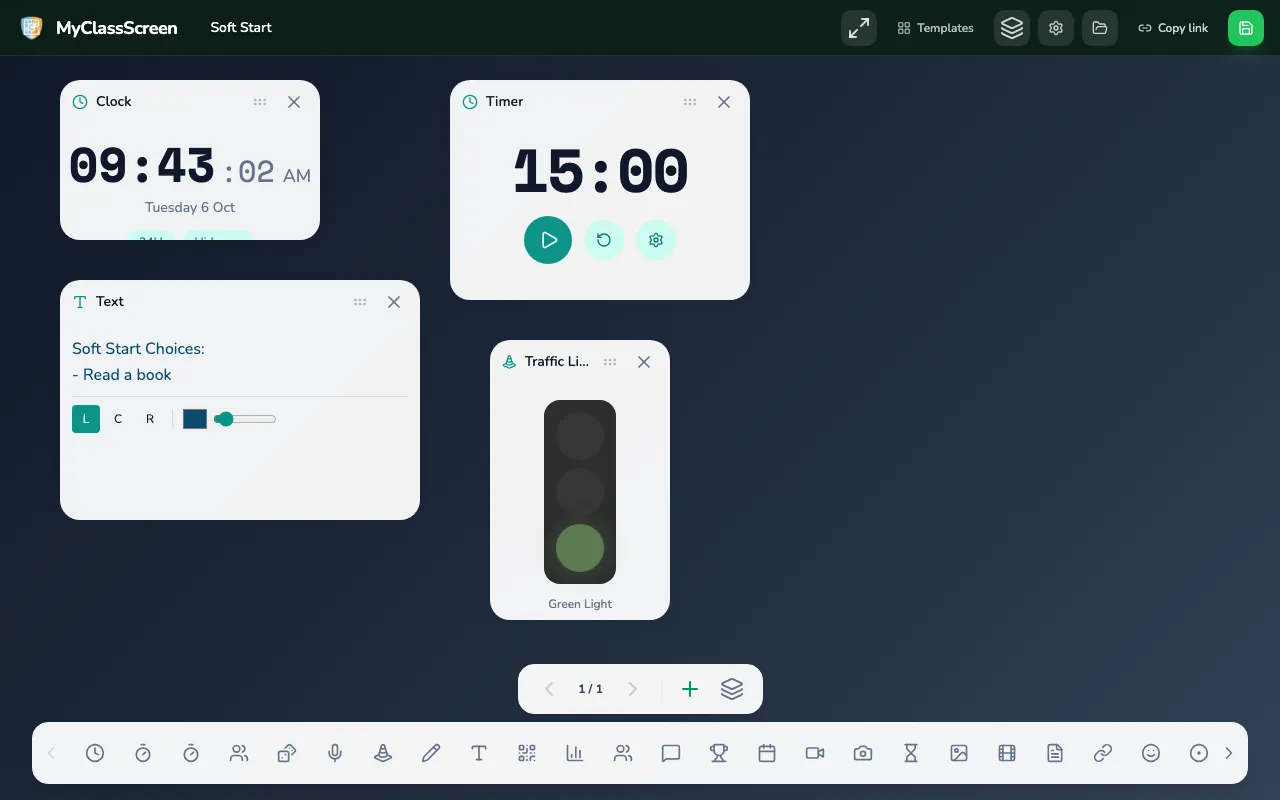Add a Text widget from the bottom toolbar
The width and height of the screenshot is (1280, 800).
pos(479,753)
